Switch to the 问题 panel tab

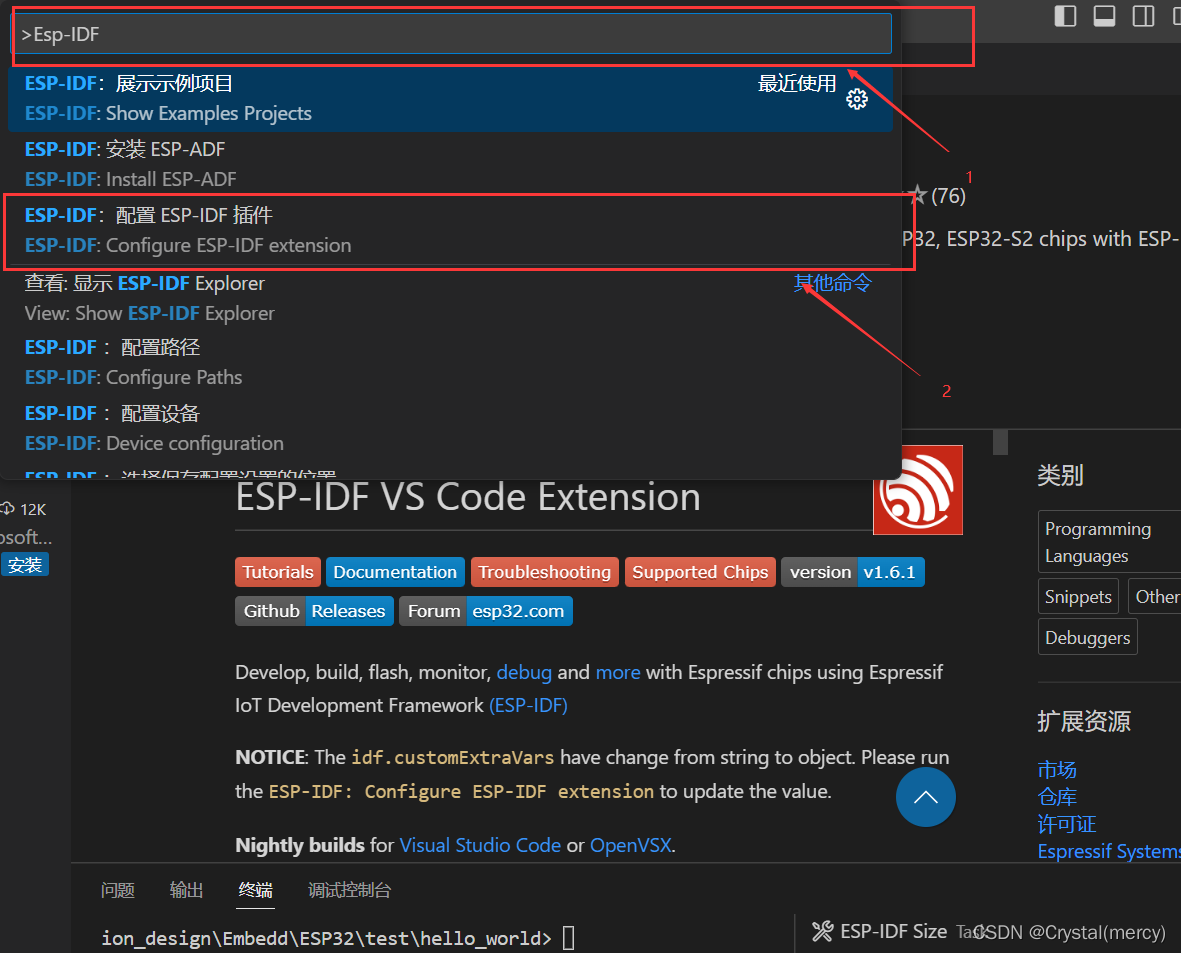tap(117, 890)
